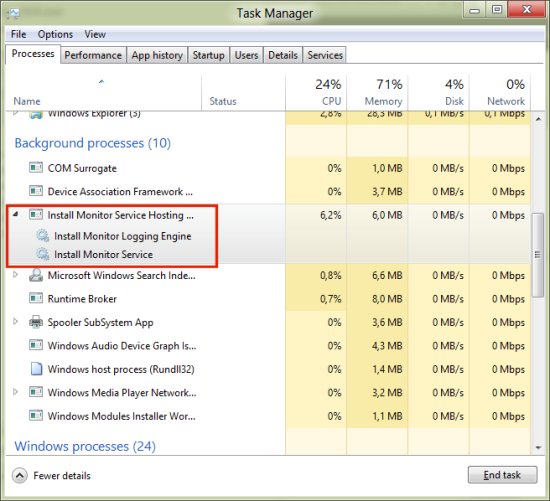This screenshot has height=501, width=550.
Task: Click the Fewer details chevron icon
Action: [x=20, y=476]
